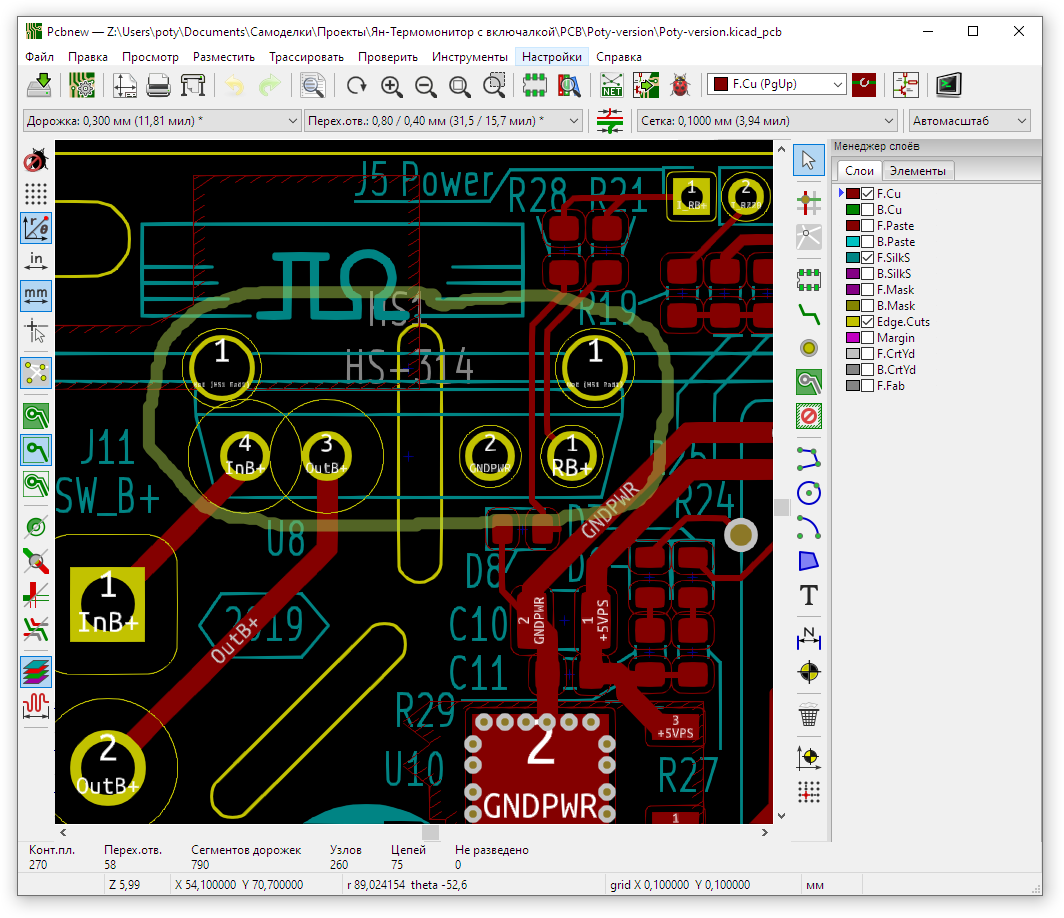Open the F.Cu active layer selector
This screenshot has height=918, width=1064.
[777, 86]
